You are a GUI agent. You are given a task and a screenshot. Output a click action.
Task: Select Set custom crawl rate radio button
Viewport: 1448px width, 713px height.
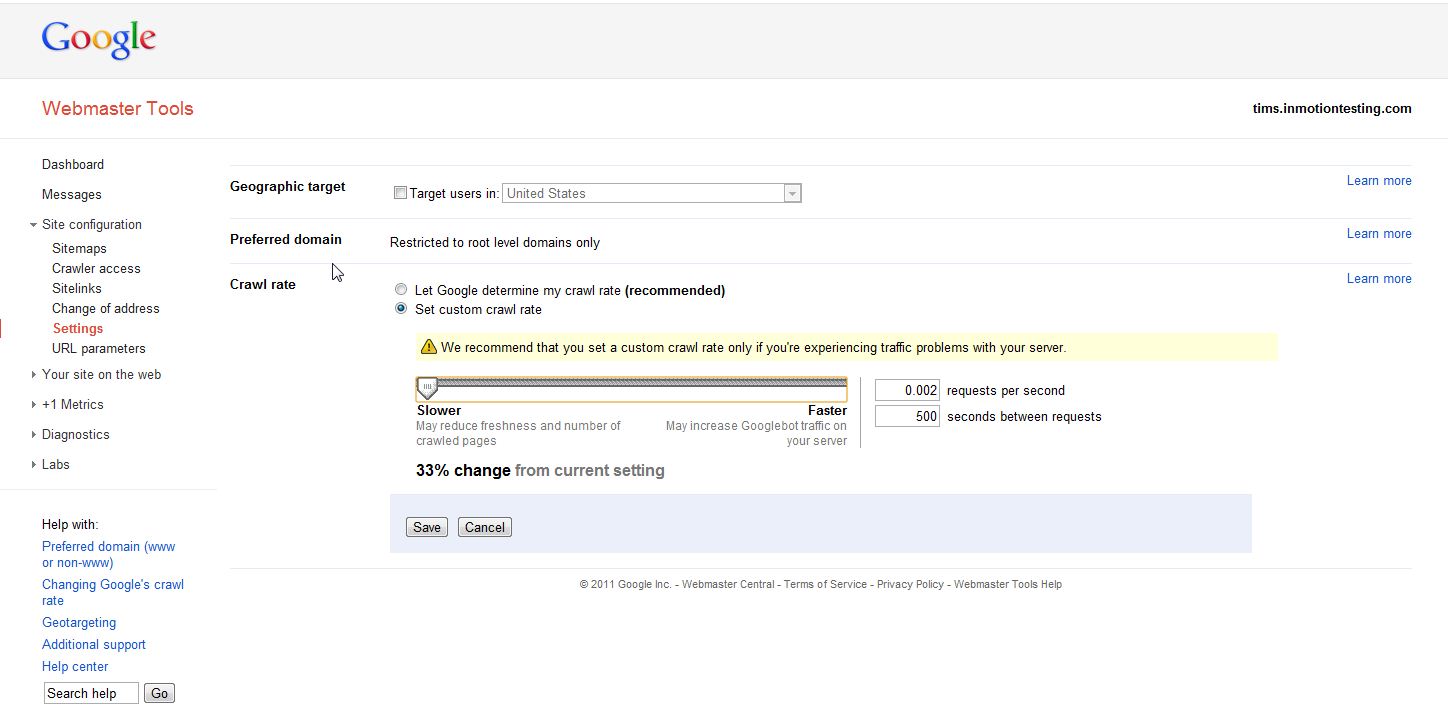point(401,309)
